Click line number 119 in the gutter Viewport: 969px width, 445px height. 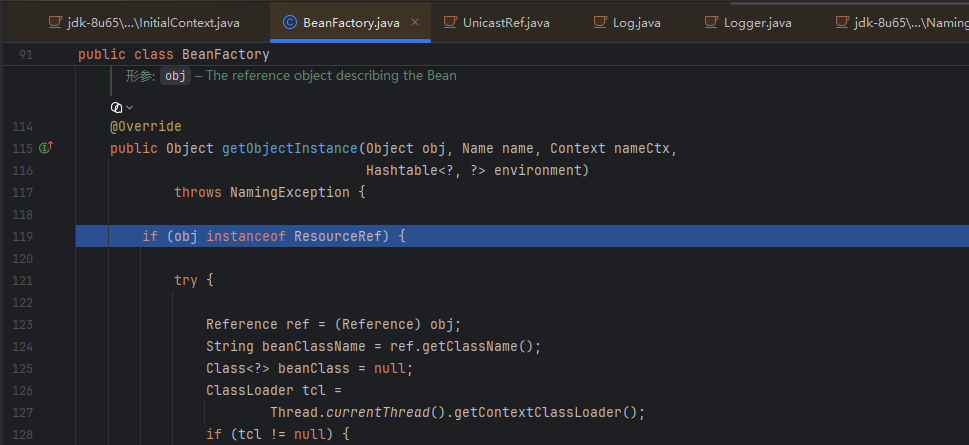click(x=22, y=236)
